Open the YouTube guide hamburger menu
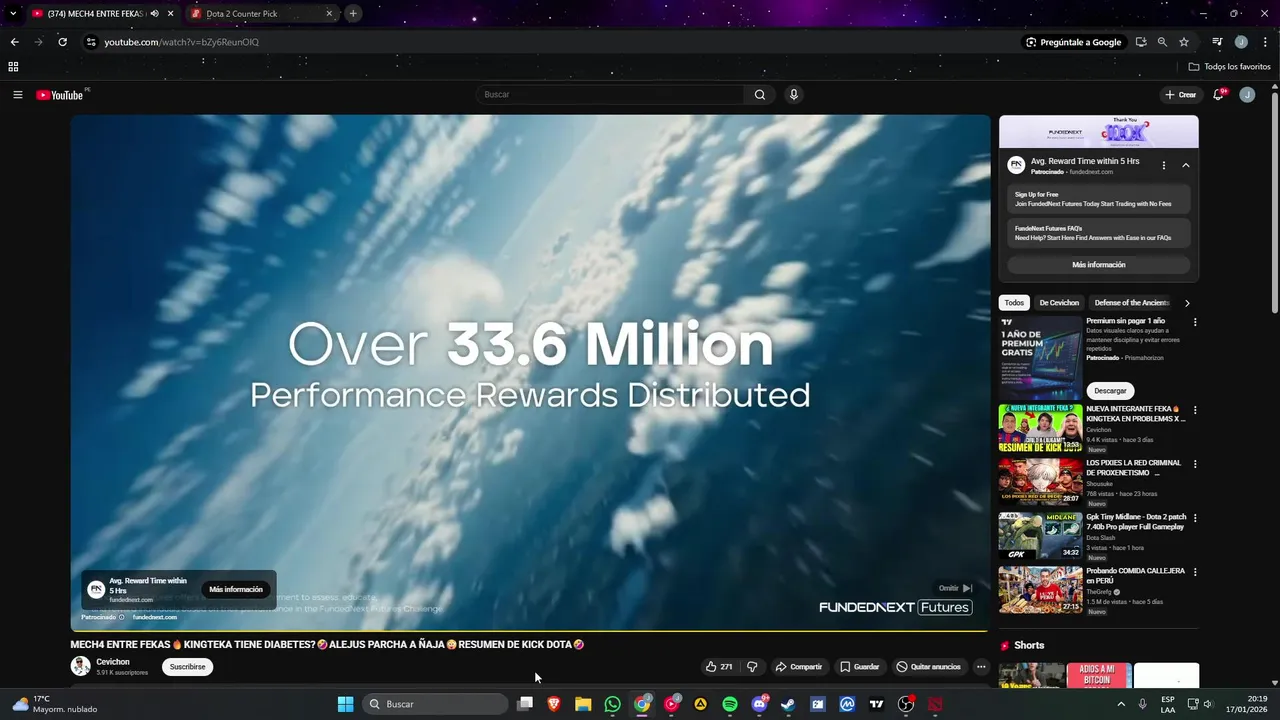Viewport: 1280px width, 720px height. 18,95
